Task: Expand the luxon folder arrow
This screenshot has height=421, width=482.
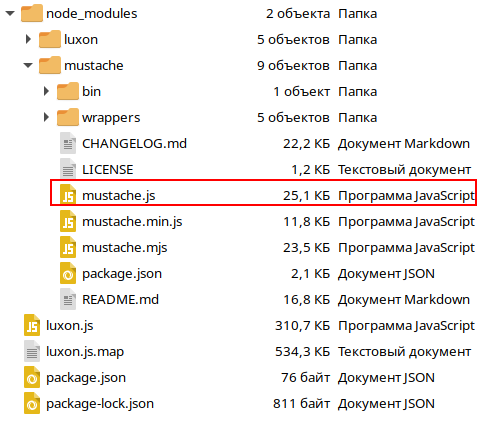Action: click(x=29, y=39)
